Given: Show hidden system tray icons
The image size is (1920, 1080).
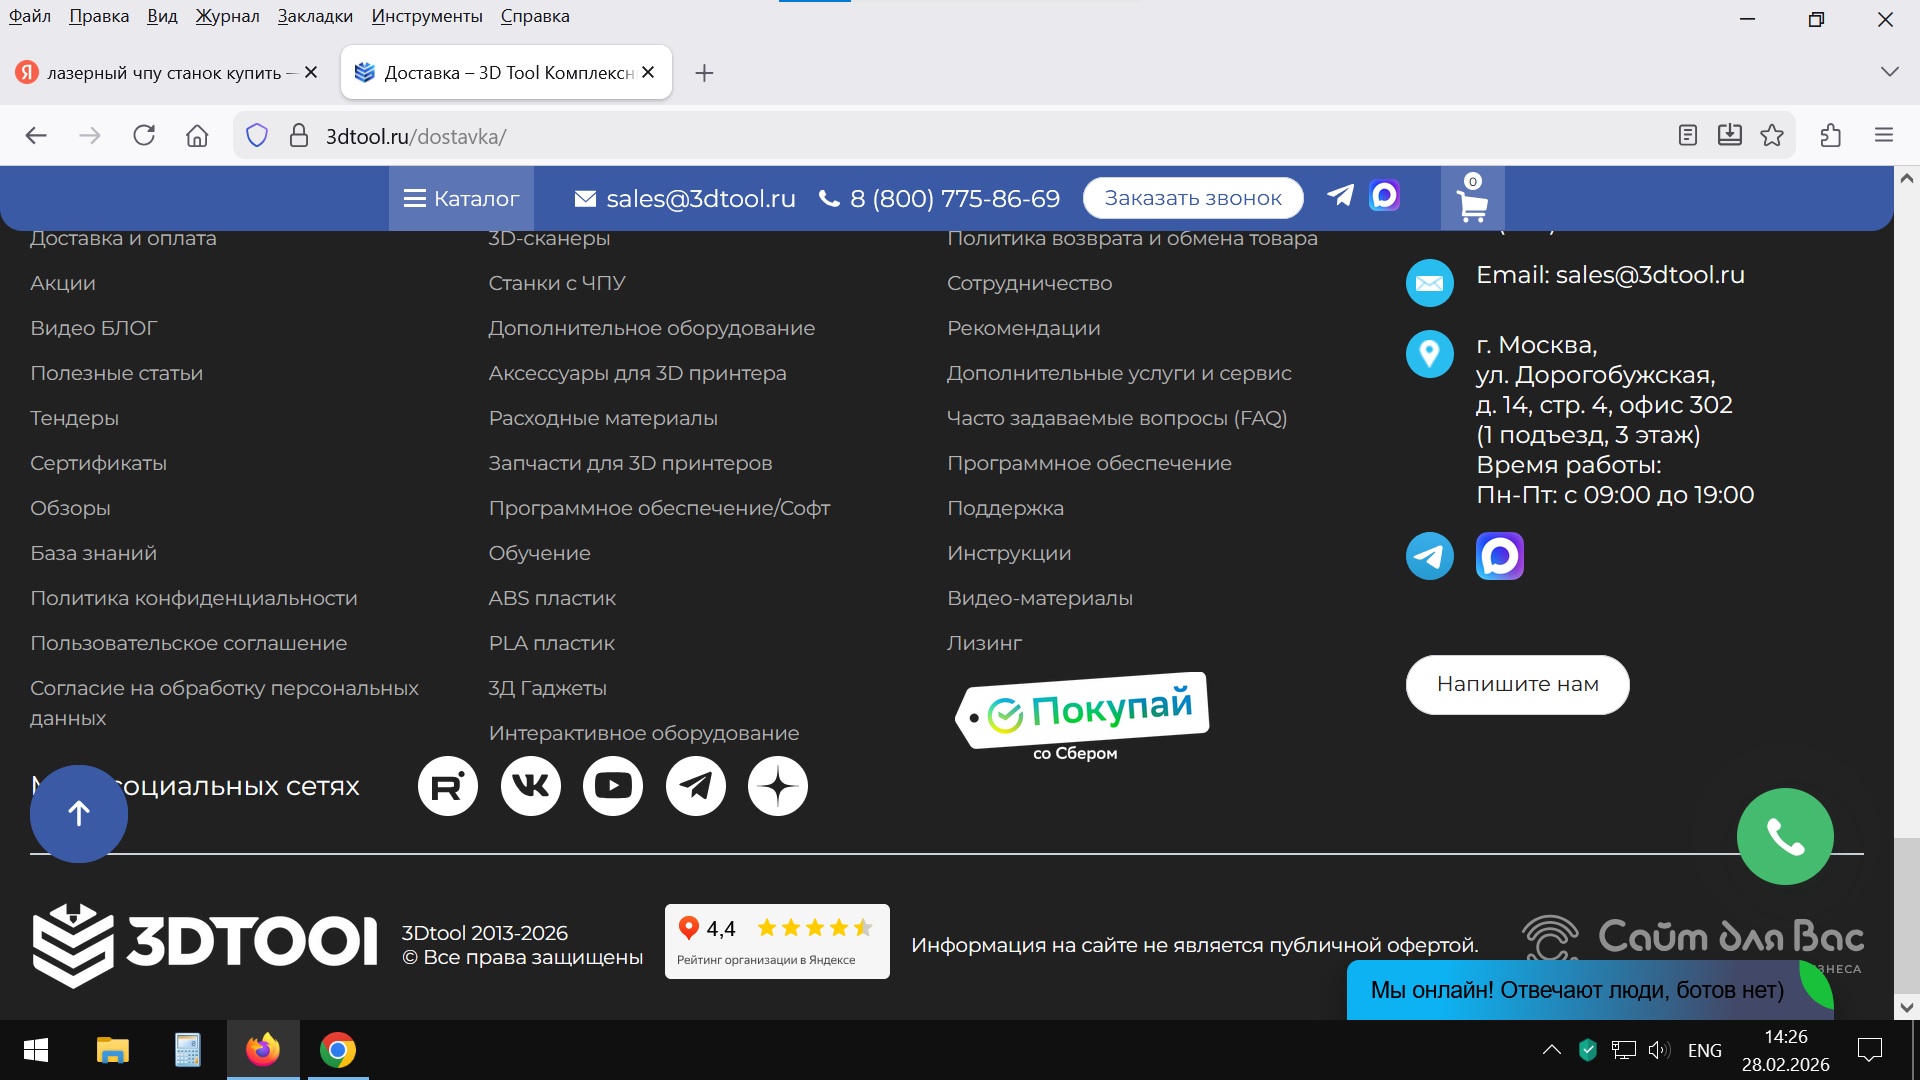Looking at the screenshot, I should pos(1551,1050).
